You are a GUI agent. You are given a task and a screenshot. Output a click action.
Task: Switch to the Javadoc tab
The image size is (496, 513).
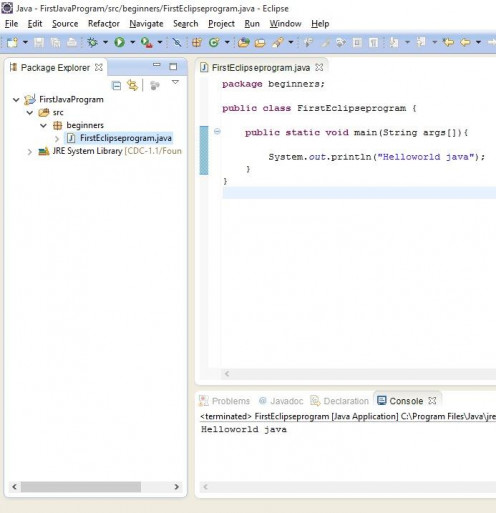281,401
